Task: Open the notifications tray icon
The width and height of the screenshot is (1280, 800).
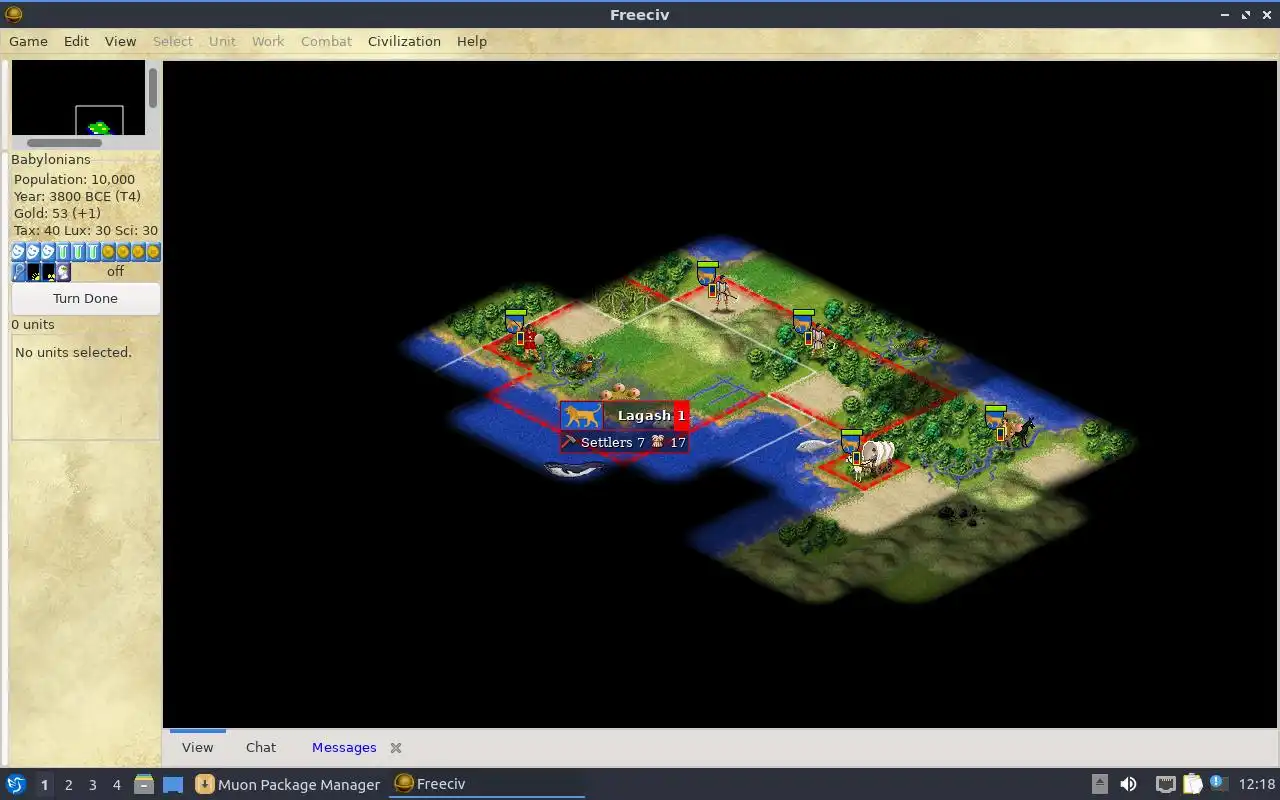Action: [1218, 783]
